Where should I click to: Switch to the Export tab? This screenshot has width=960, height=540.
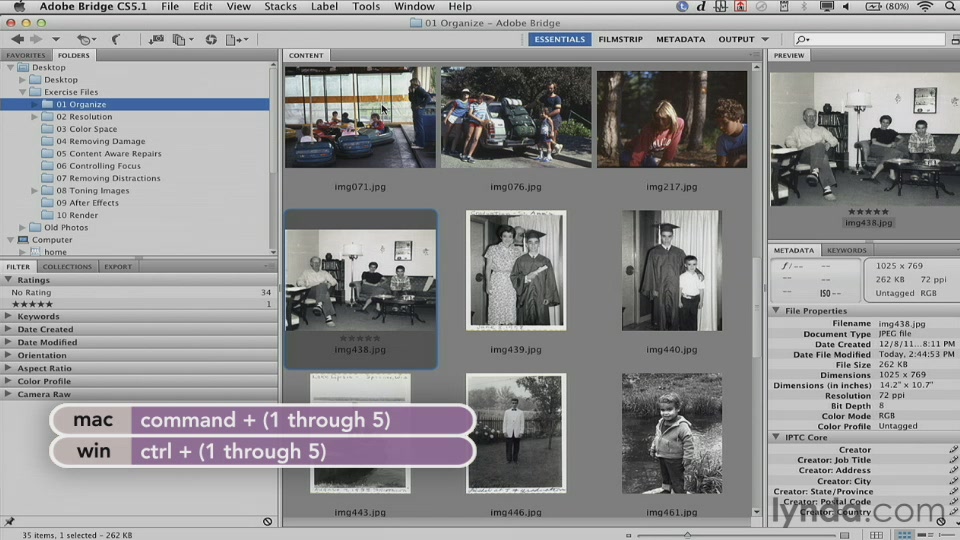pos(118,267)
